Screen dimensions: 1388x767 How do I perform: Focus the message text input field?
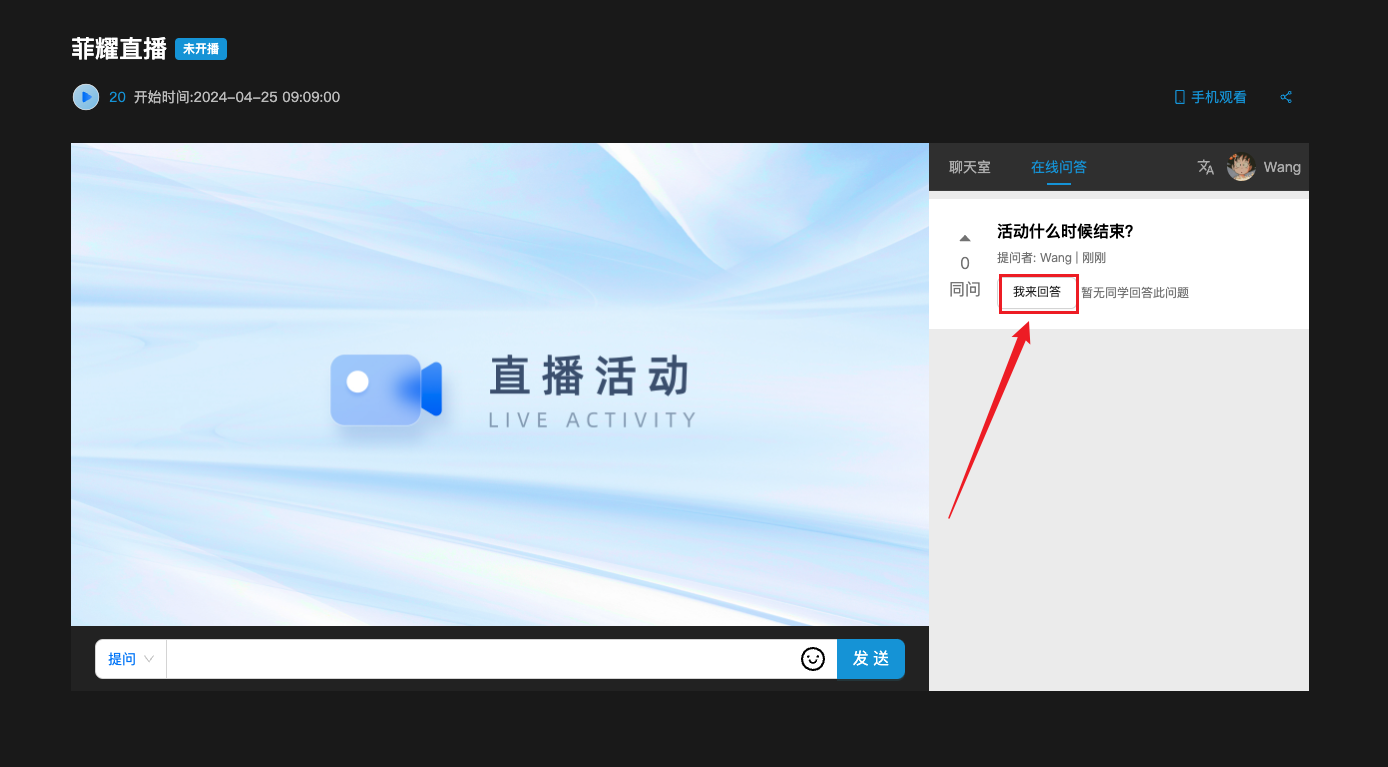click(480, 659)
